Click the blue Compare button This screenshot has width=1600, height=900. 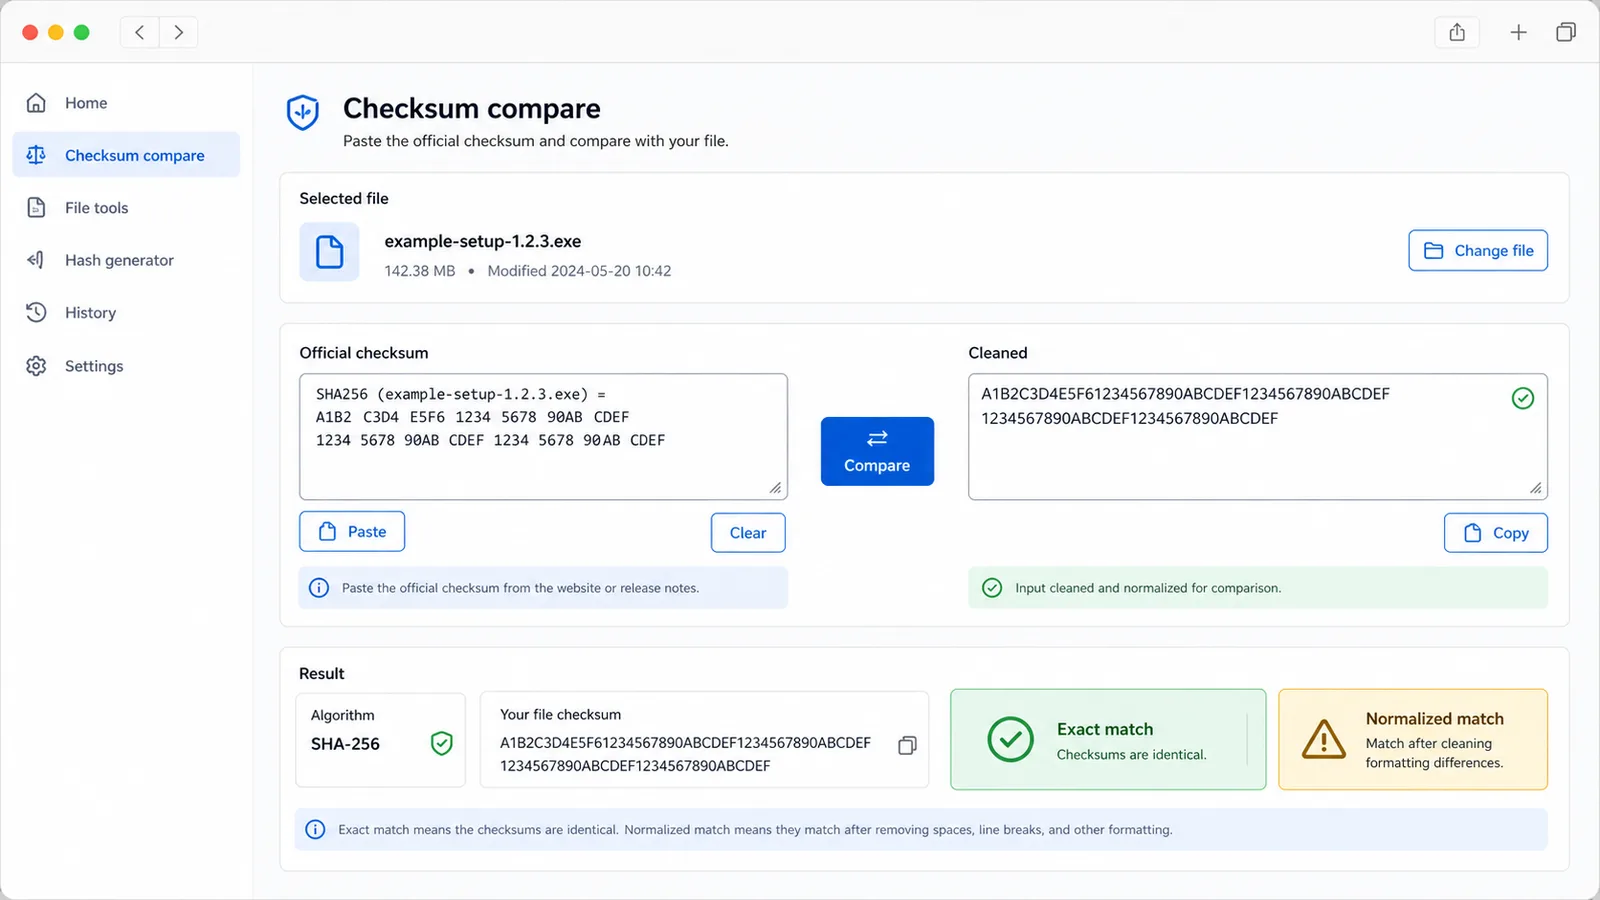[x=877, y=451]
